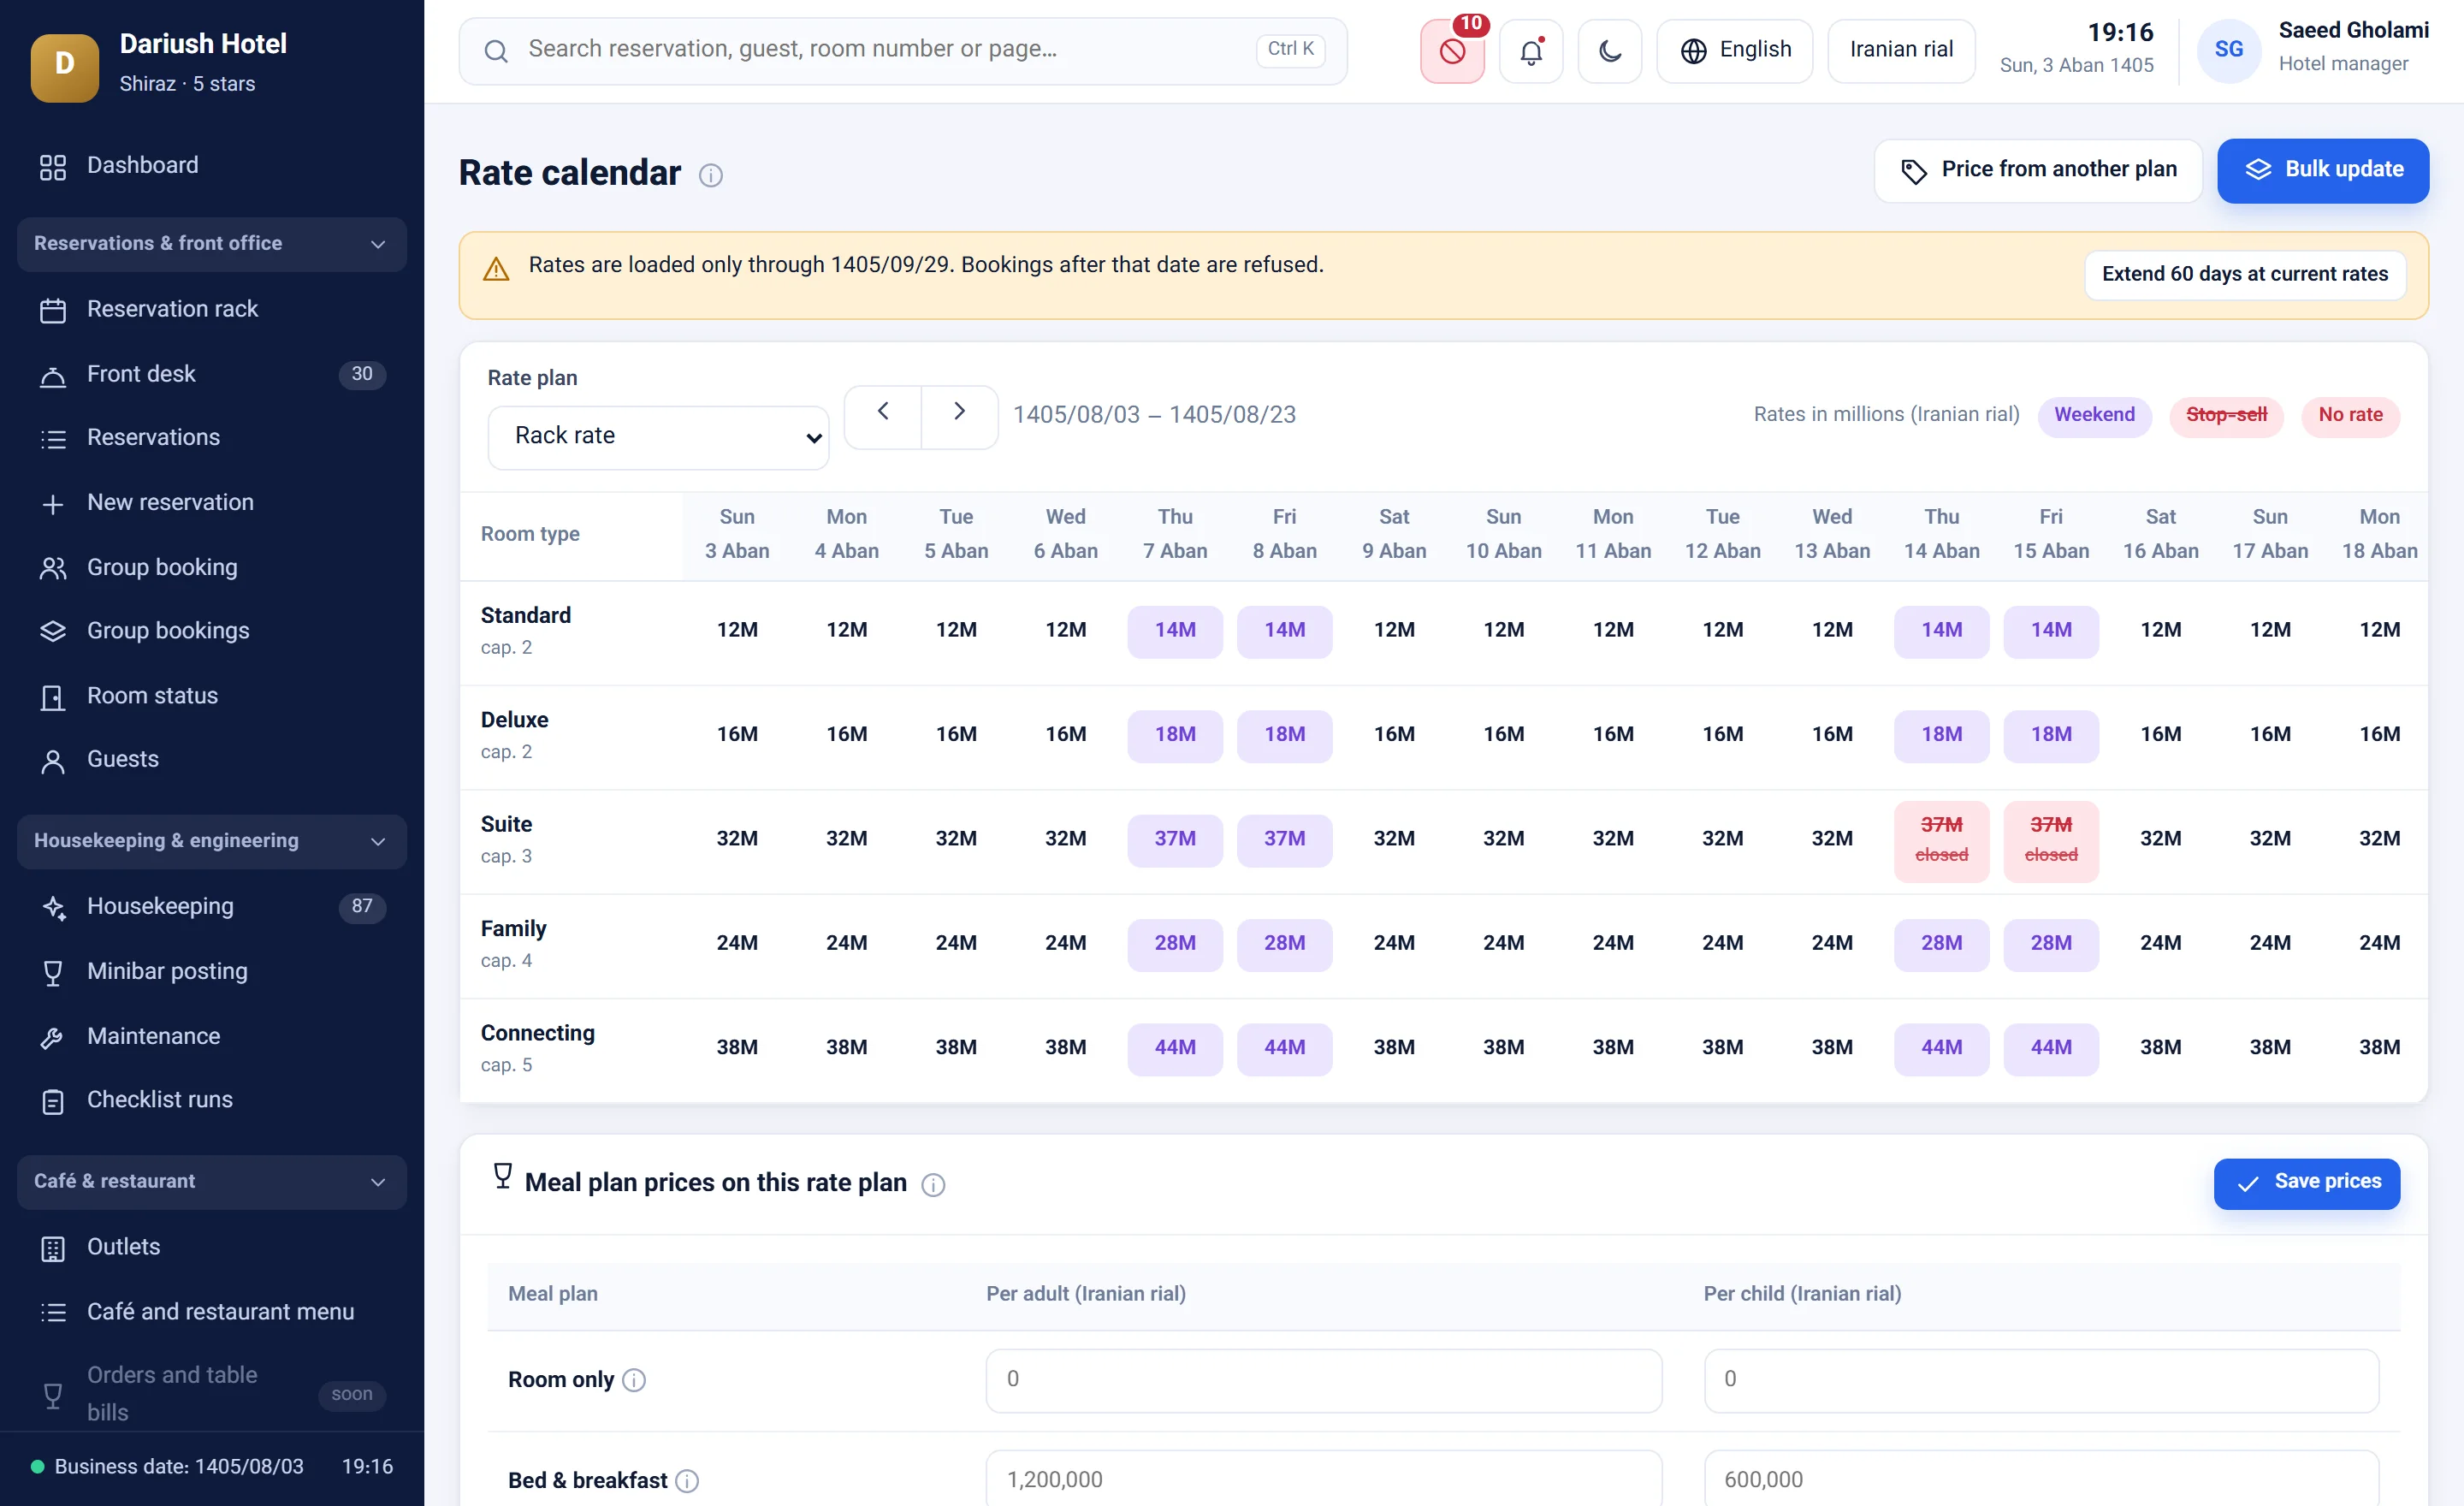This screenshot has height=1506, width=2464.
Task: Click the info icon beside Meal plan prices heading
Action: pos(932,1185)
